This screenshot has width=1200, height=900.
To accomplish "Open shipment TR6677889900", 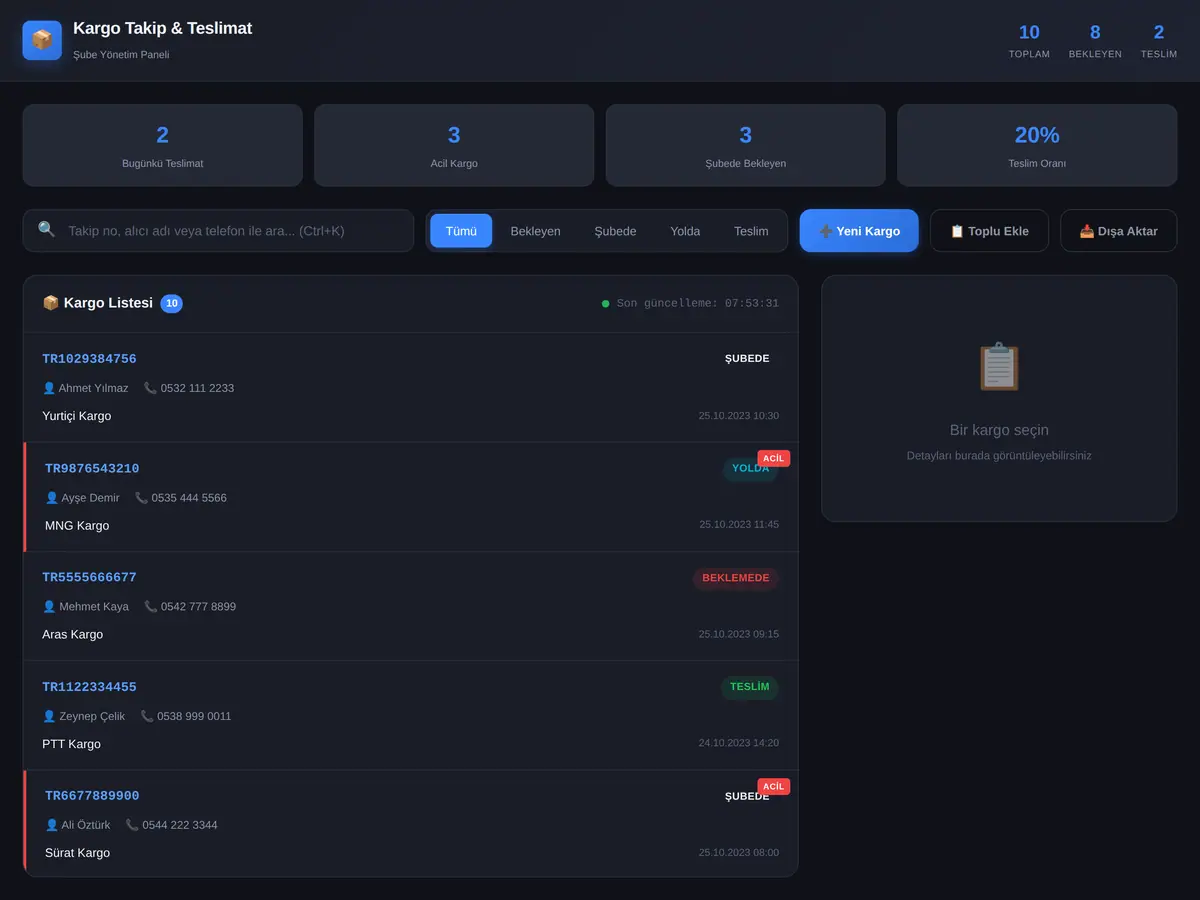I will pyautogui.click(x=411, y=824).
